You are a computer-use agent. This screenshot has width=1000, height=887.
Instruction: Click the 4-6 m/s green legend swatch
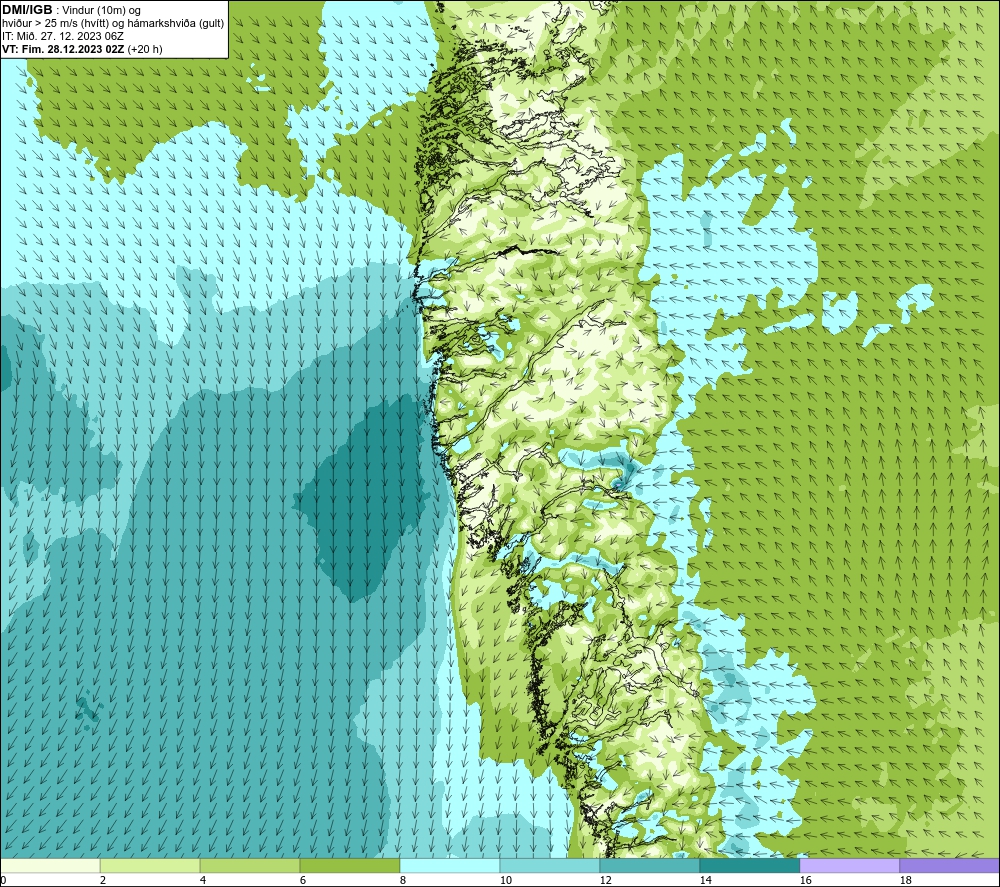pyautogui.click(x=250, y=865)
